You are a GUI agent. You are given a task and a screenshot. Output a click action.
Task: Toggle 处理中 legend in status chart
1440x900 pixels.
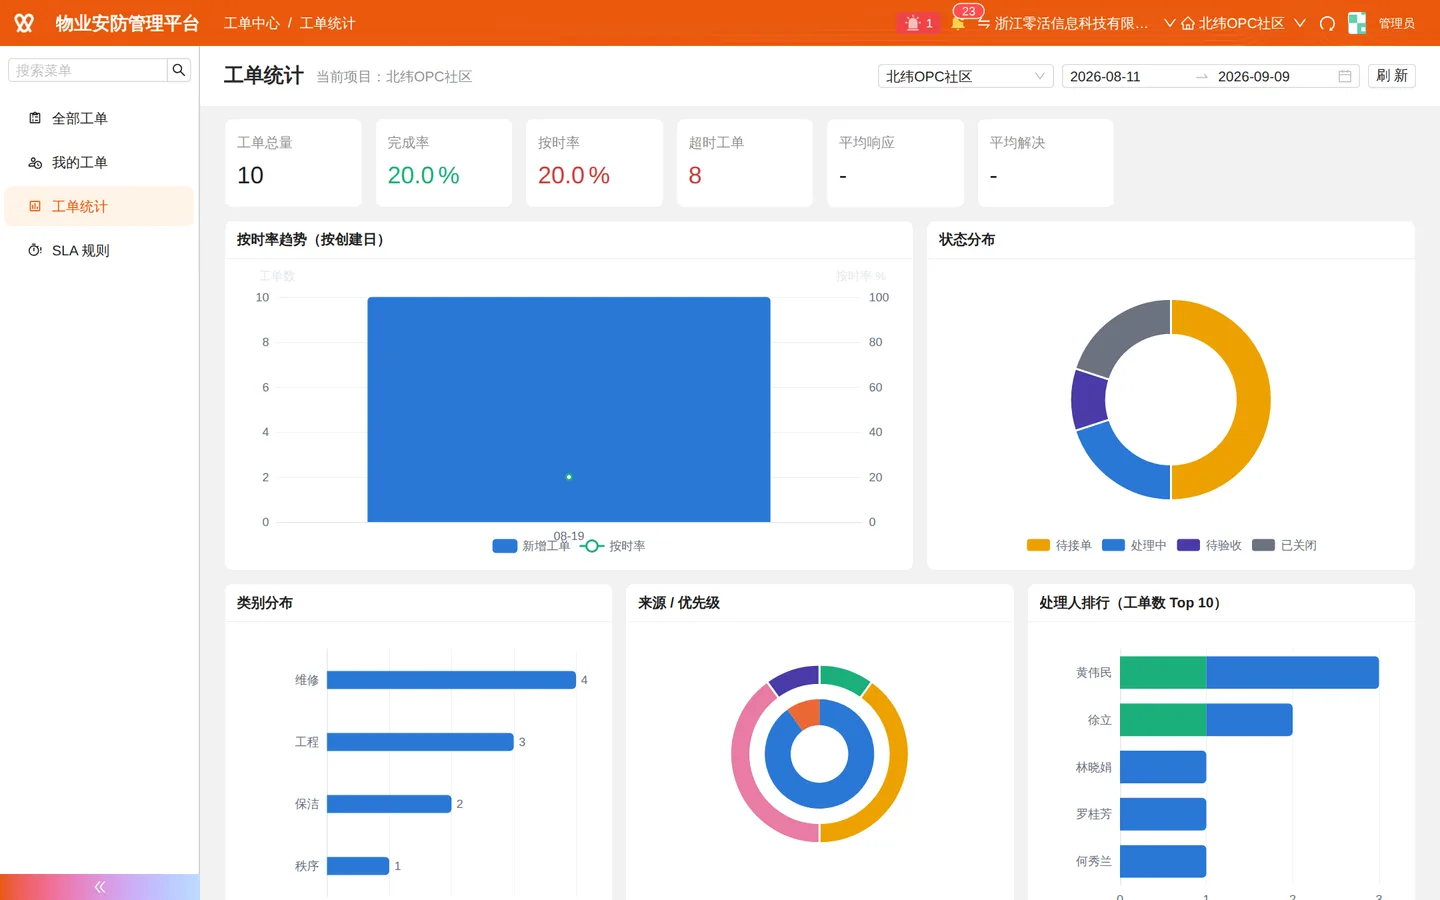click(1134, 545)
